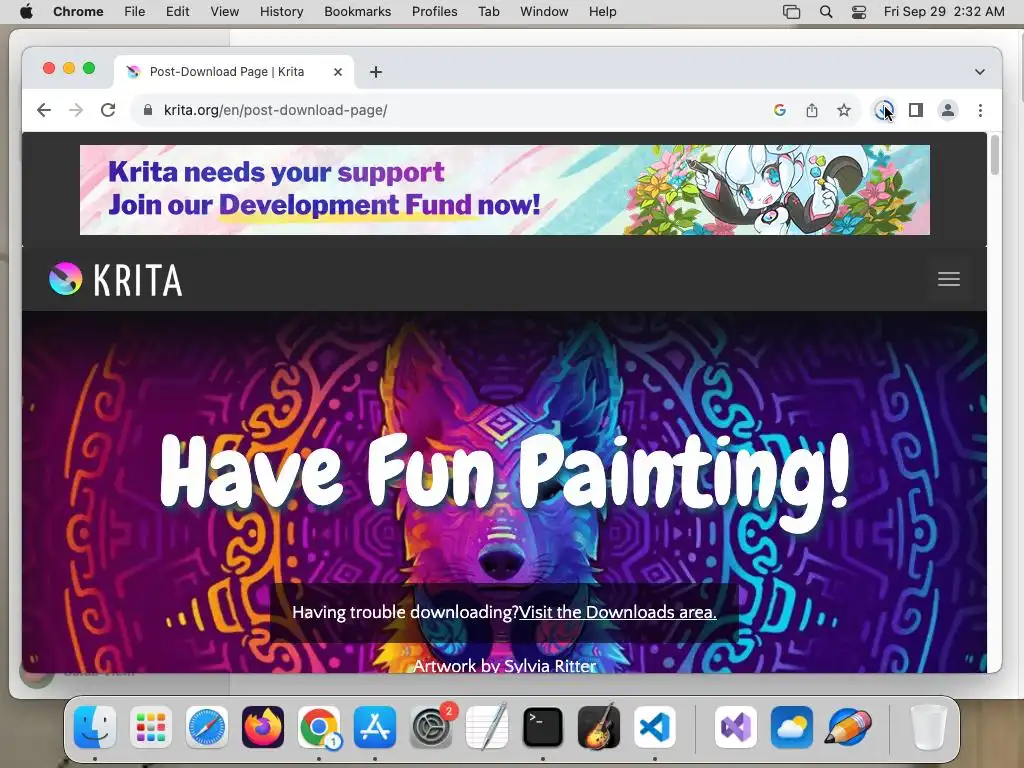Follow the Visit the Downloads area link
Image resolution: width=1024 pixels, height=768 pixels.
pos(618,612)
